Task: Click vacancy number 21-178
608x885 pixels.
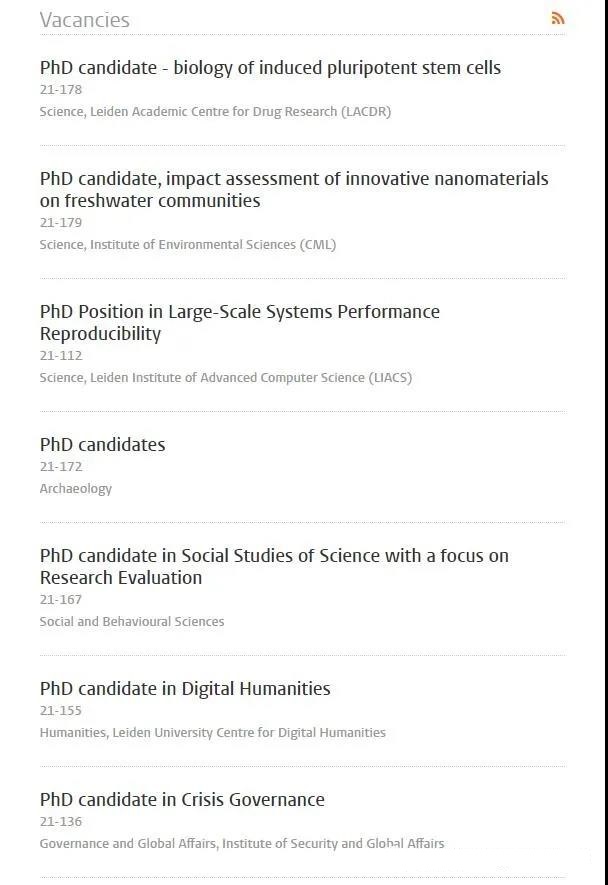Action: point(60,90)
